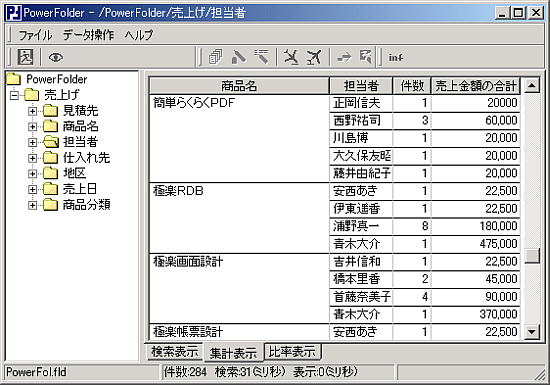
Task: Click the eye view icon in toolbar
Action: point(56,57)
